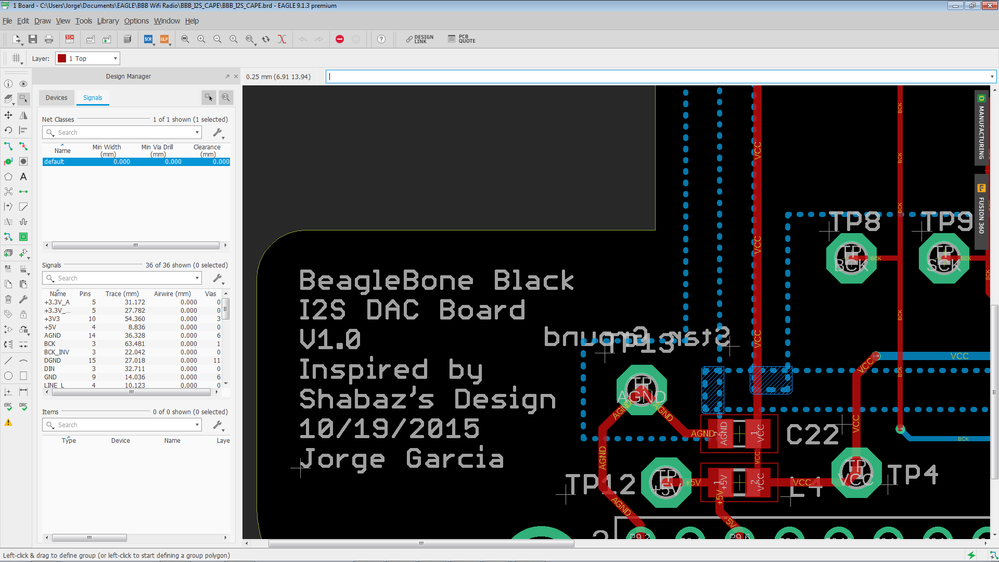Select the Ripup tool
This screenshot has width=999, height=562.
[x=24, y=146]
